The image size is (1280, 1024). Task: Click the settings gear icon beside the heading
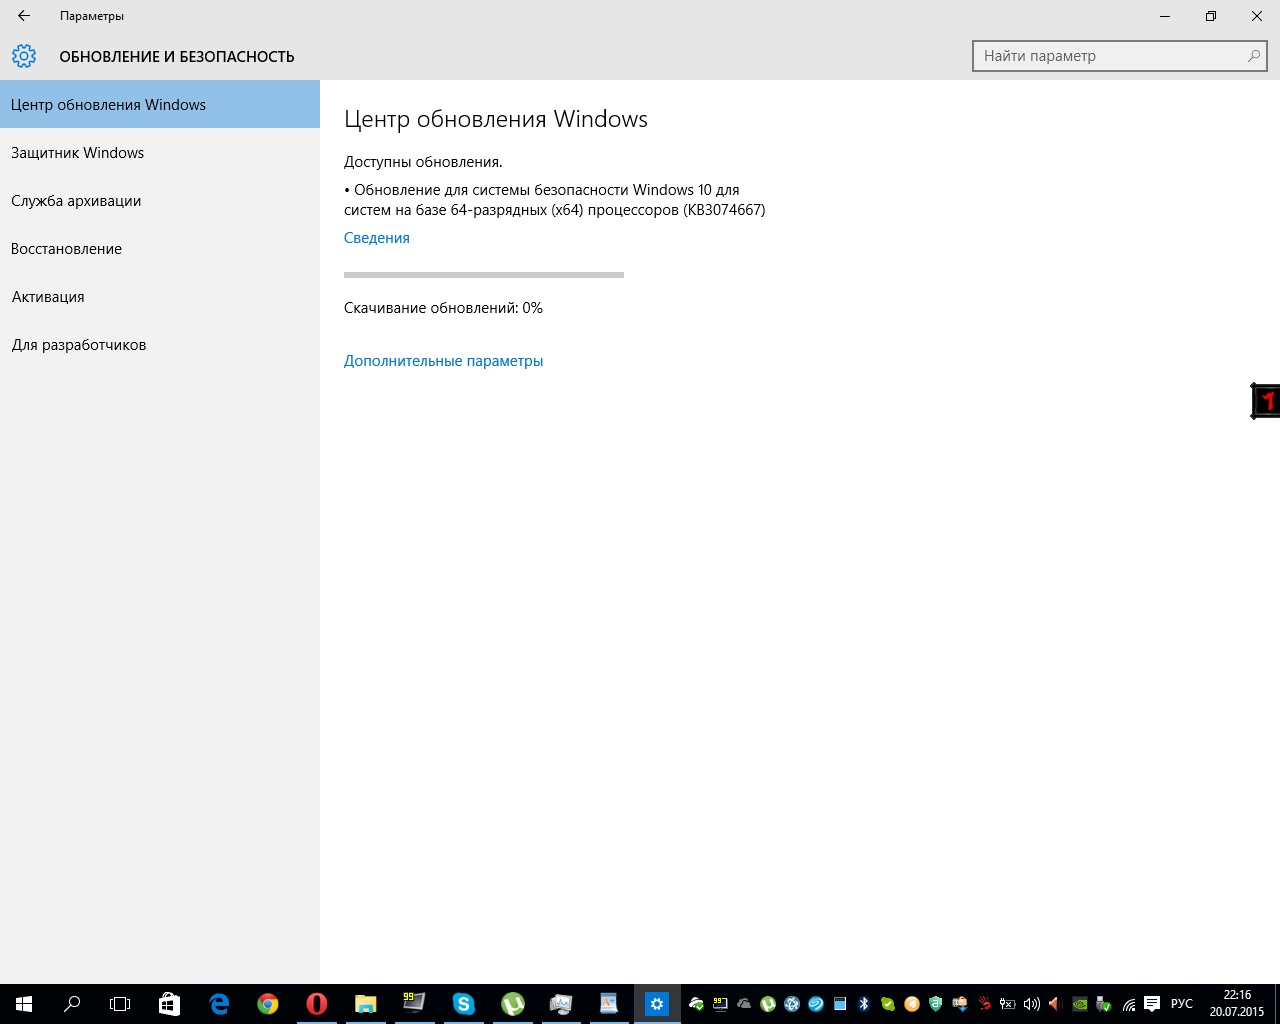pos(24,56)
